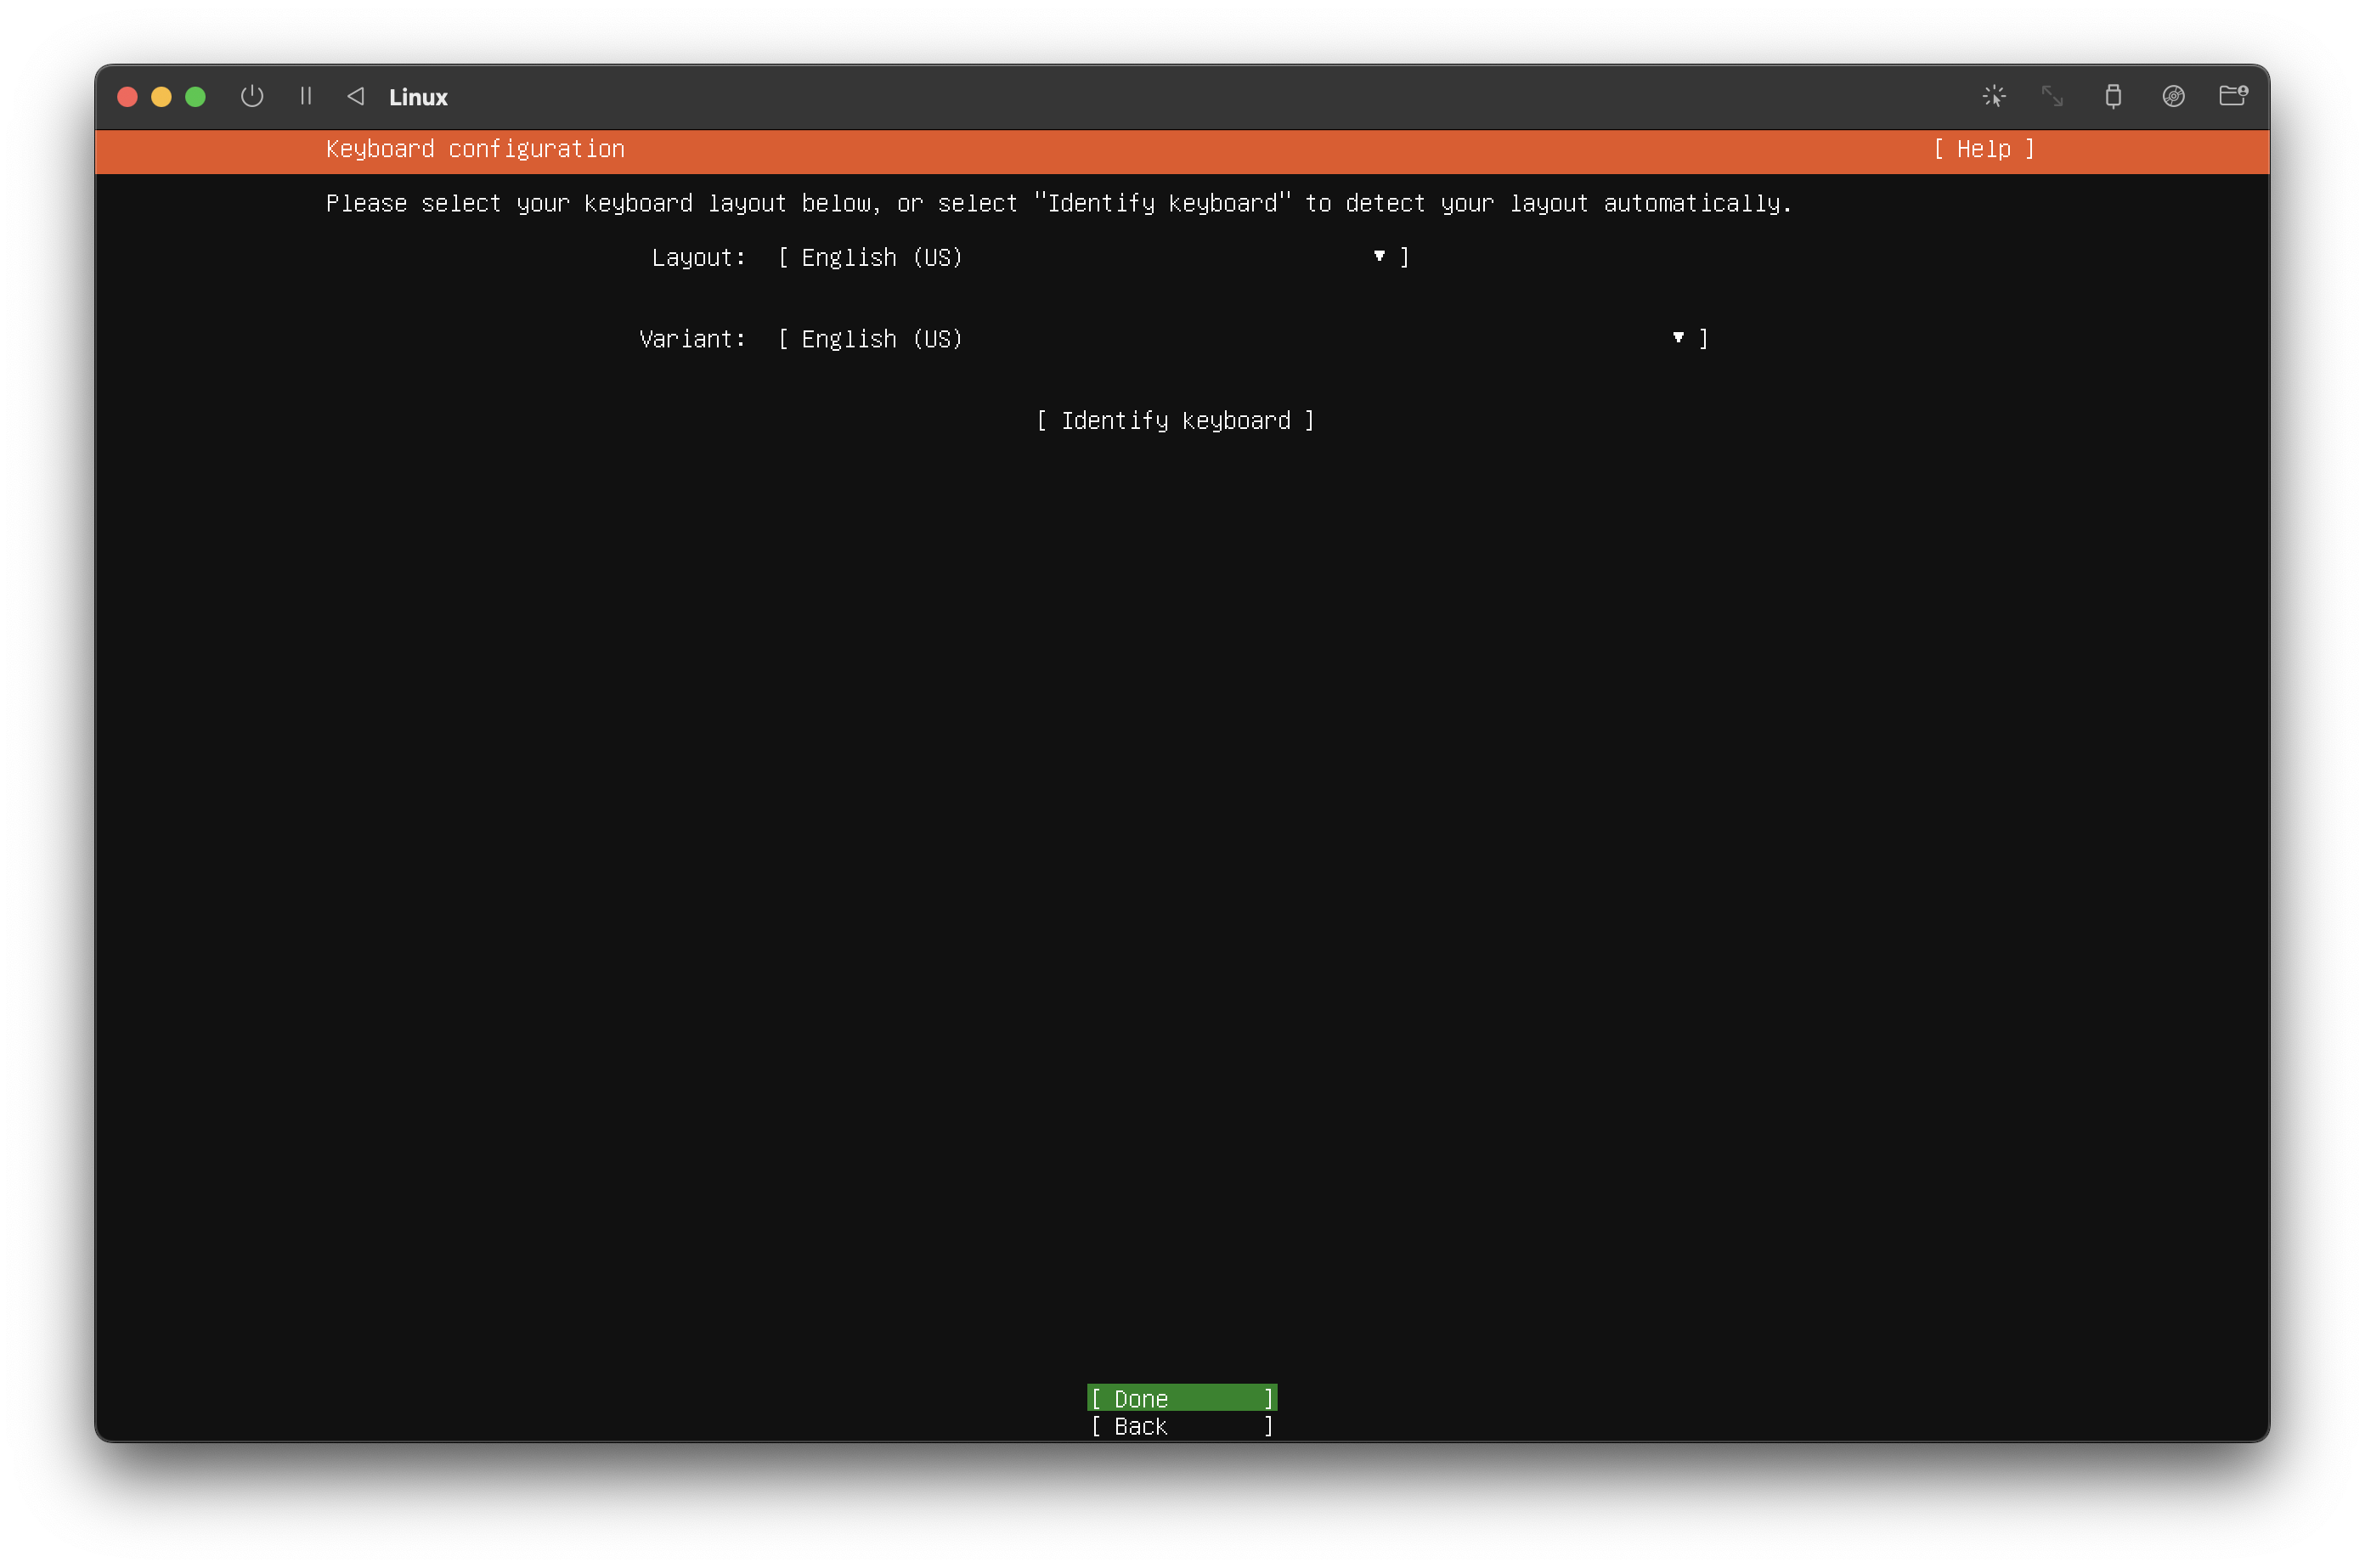Pause the Linux virtual machine
The width and height of the screenshot is (2365, 1568).
click(x=306, y=96)
